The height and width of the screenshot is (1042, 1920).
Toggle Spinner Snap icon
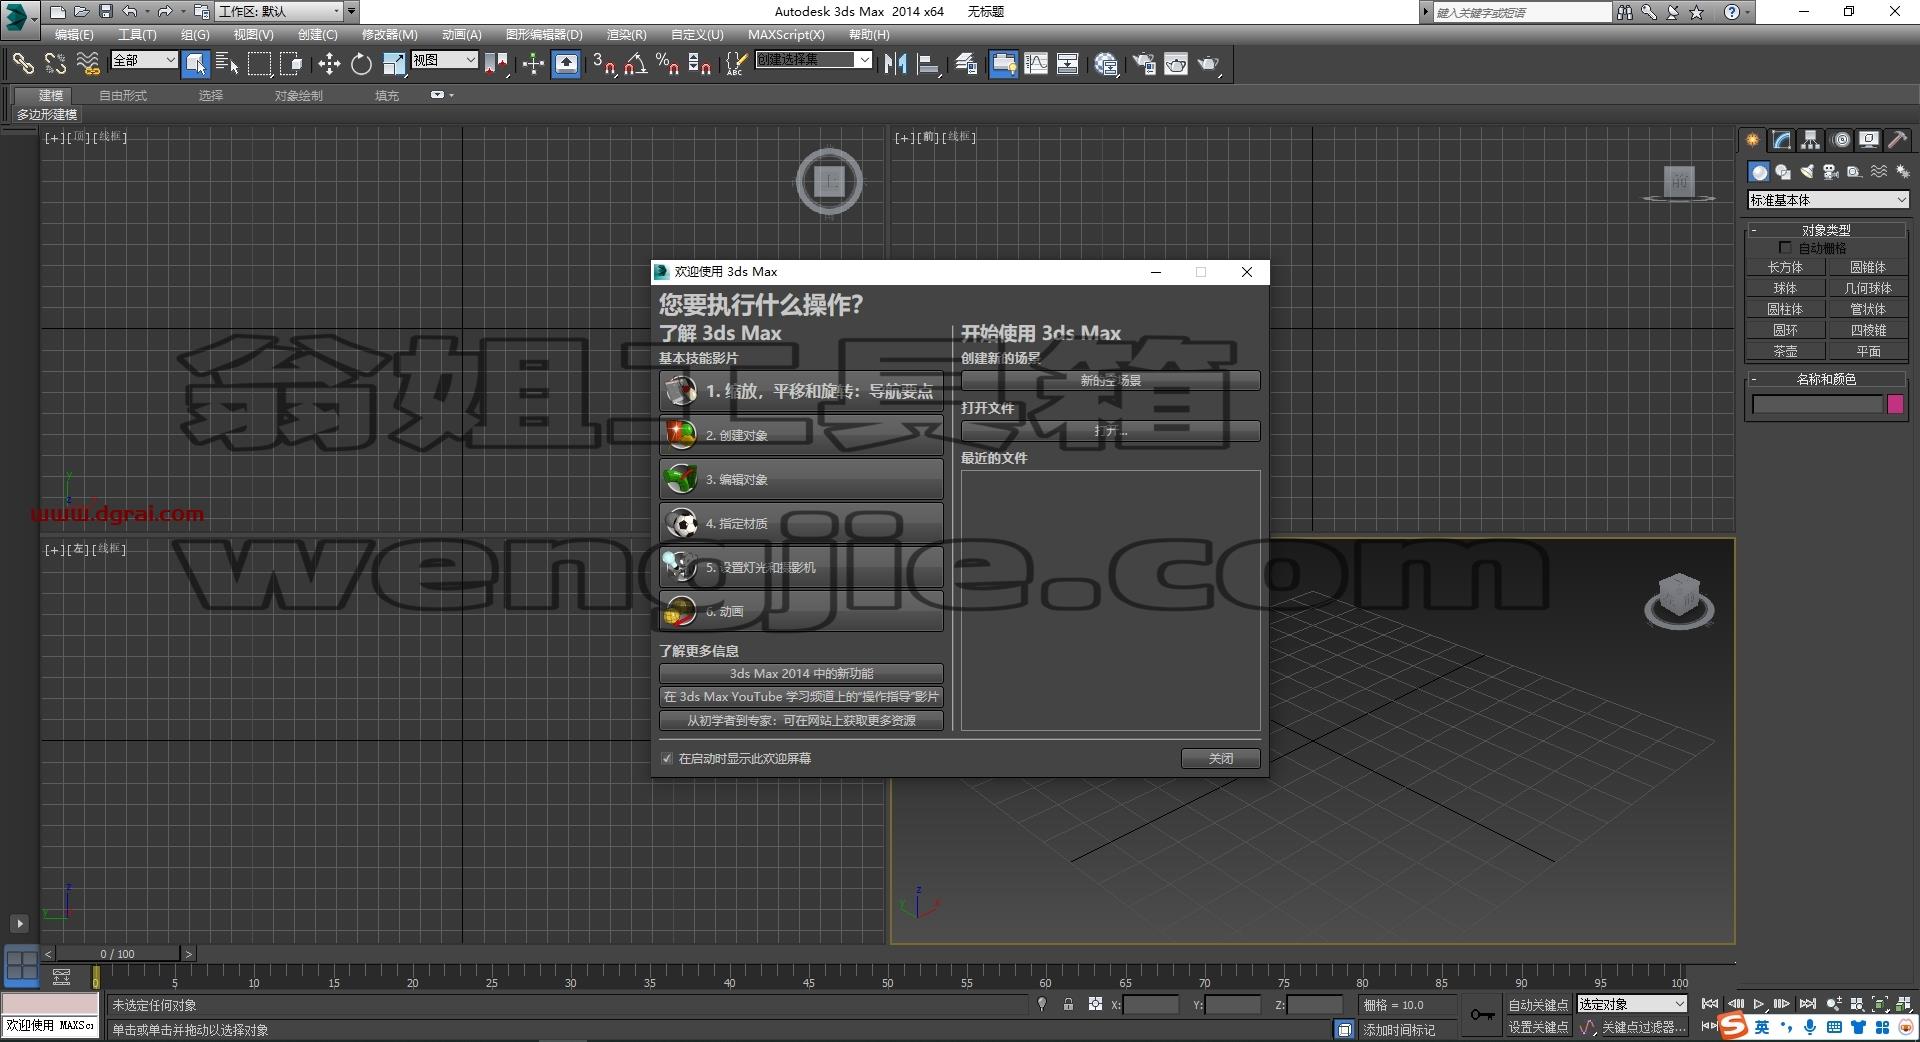coord(700,64)
